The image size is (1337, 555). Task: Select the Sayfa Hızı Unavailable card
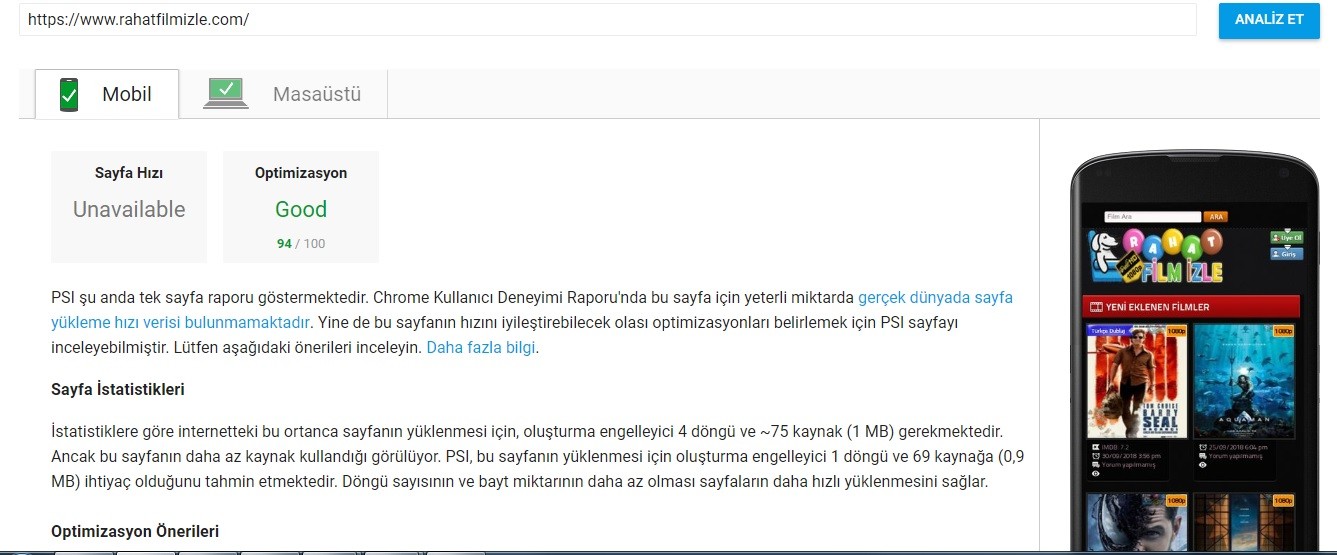[x=129, y=207]
